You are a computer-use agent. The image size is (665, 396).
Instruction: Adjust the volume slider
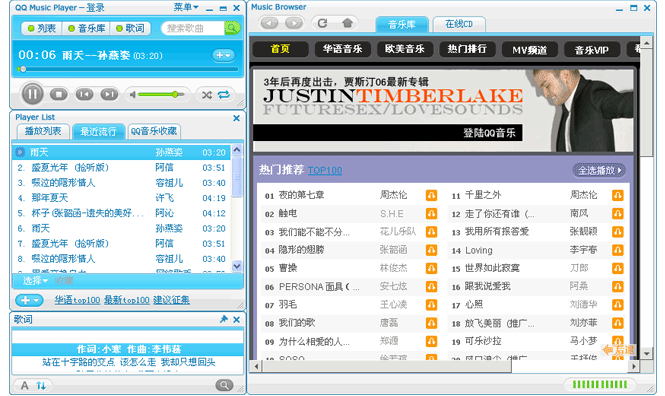[x=161, y=94]
